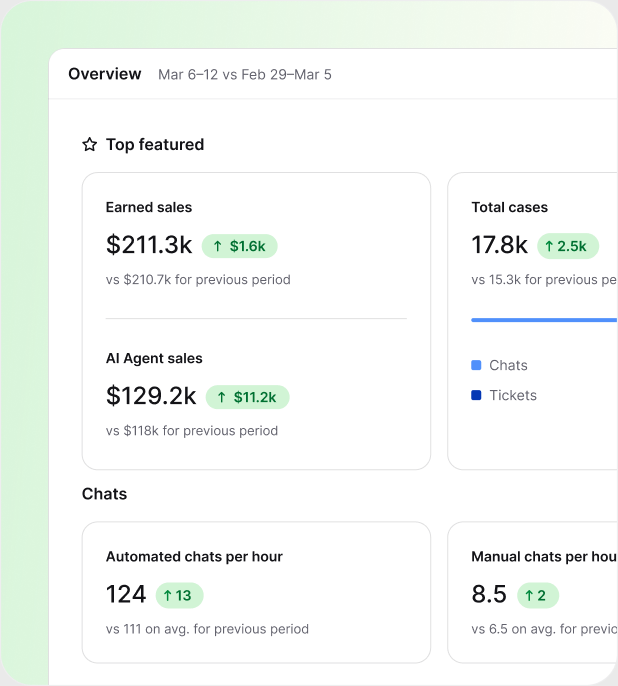Click 'vs 111 on avg. for previous period'
The height and width of the screenshot is (686, 618).
tap(207, 629)
